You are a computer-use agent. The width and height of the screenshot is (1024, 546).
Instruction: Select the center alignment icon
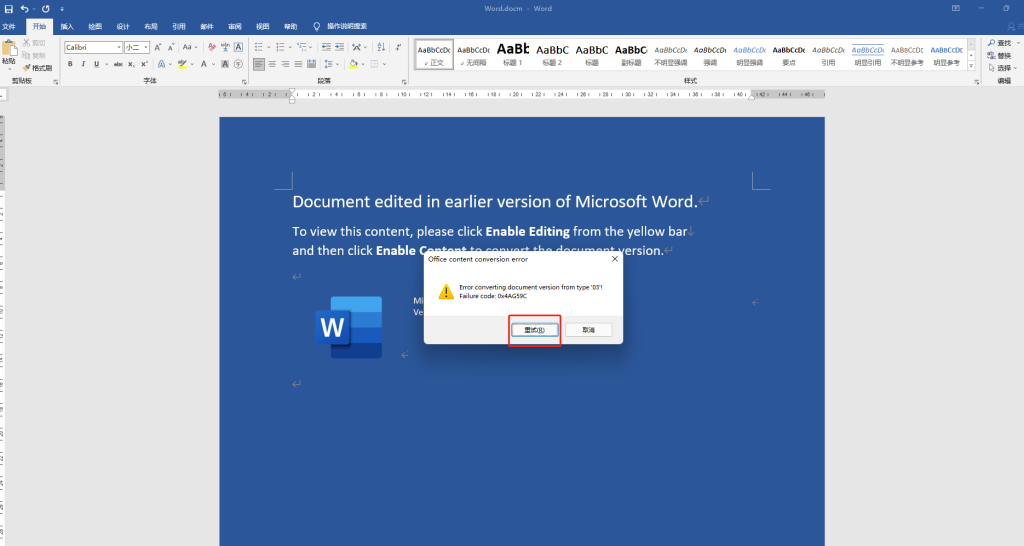273,64
